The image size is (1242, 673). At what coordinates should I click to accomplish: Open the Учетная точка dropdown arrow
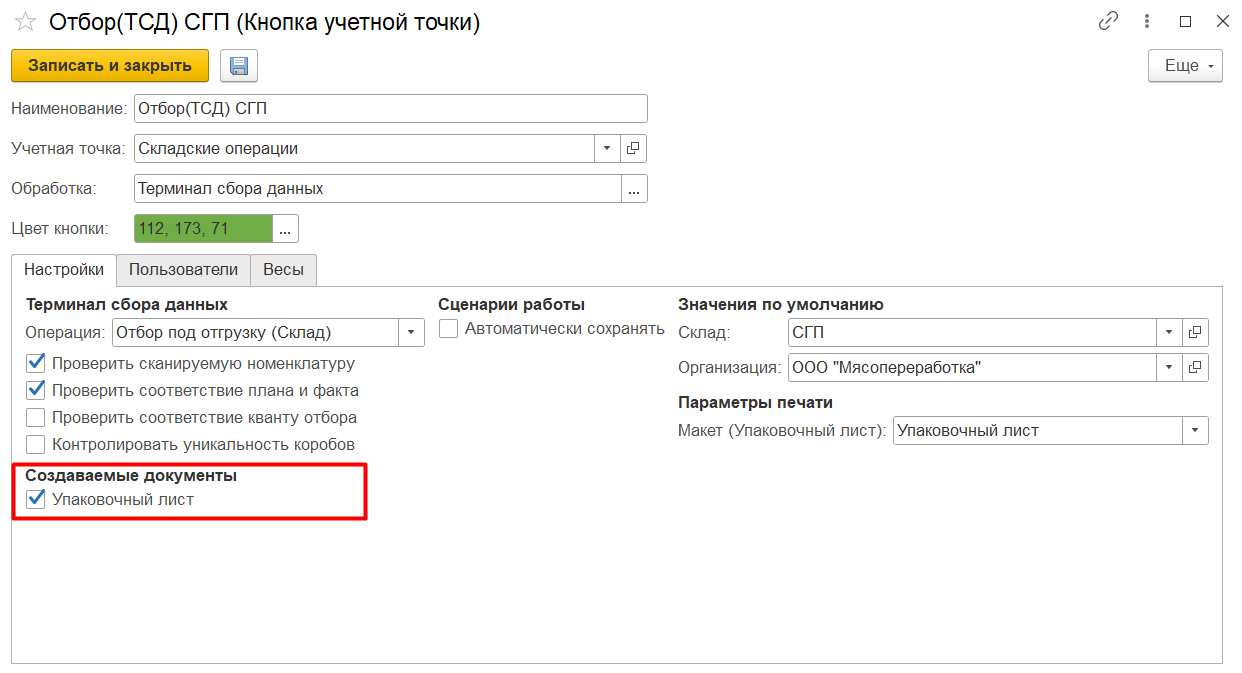[x=607, y=149]
